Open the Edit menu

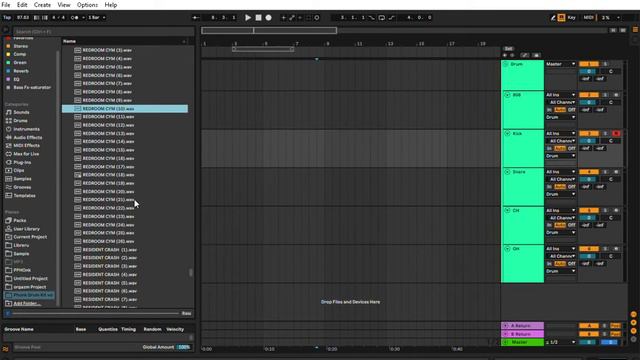click(22, 5)
